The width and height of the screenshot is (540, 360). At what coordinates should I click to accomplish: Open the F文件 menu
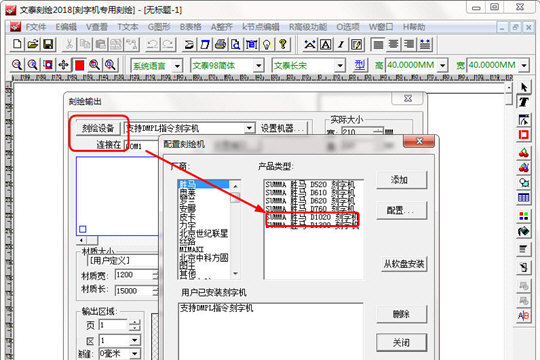[x=36, y=27]
